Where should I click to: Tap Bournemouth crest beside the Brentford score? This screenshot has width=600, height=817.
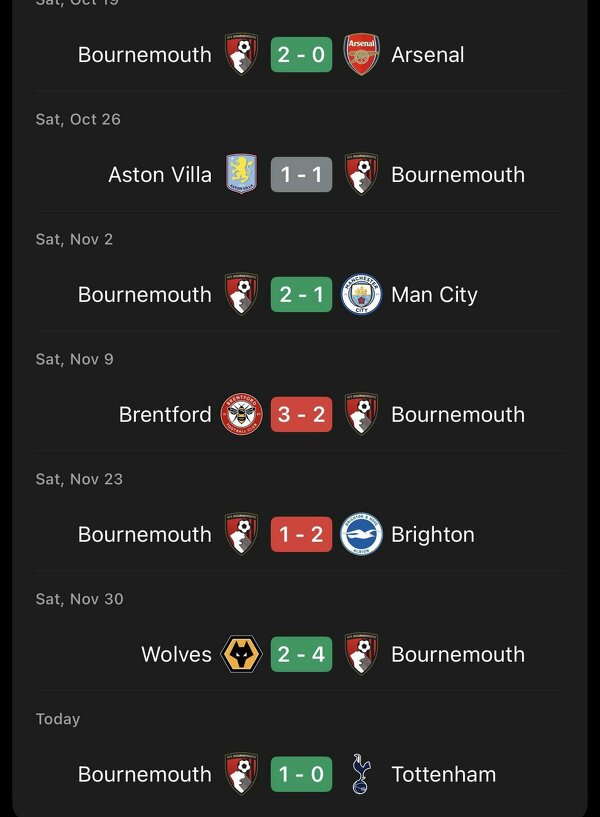click(x=361, y=415)
